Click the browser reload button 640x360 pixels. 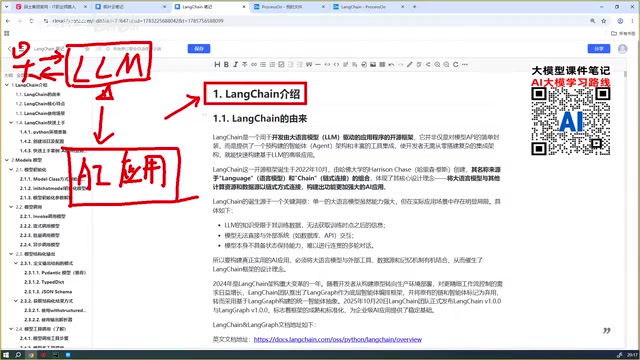(x=31, y=21)
